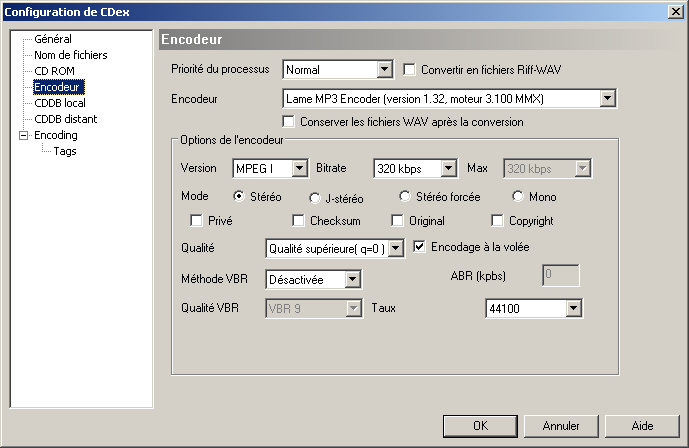Click the disabled Max bitrate dropdown
Image resolution: width=689 pixels, height=448 pixels.
548,168
